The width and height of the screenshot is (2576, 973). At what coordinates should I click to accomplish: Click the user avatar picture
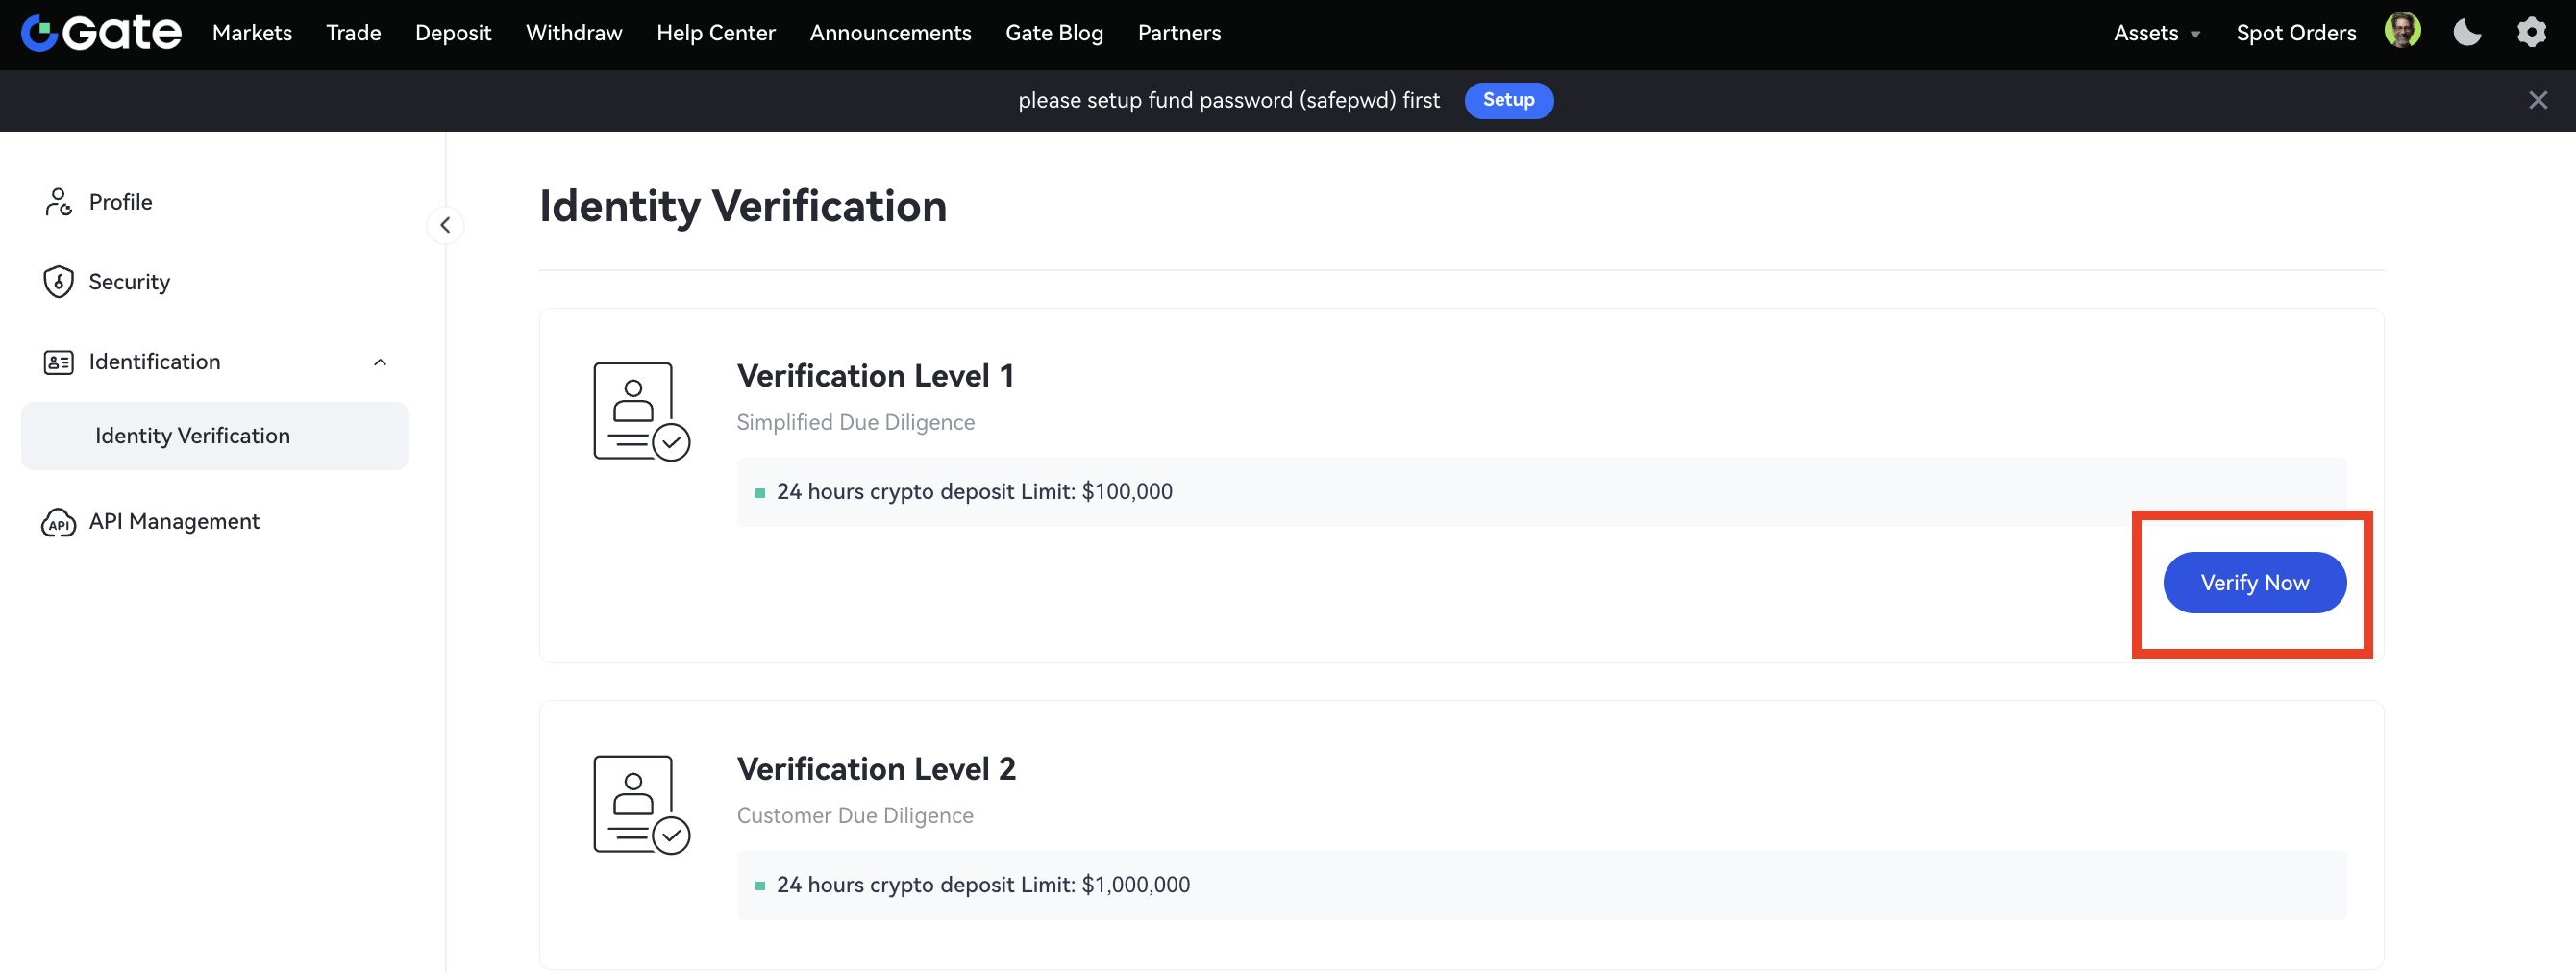pos(2402,31)
